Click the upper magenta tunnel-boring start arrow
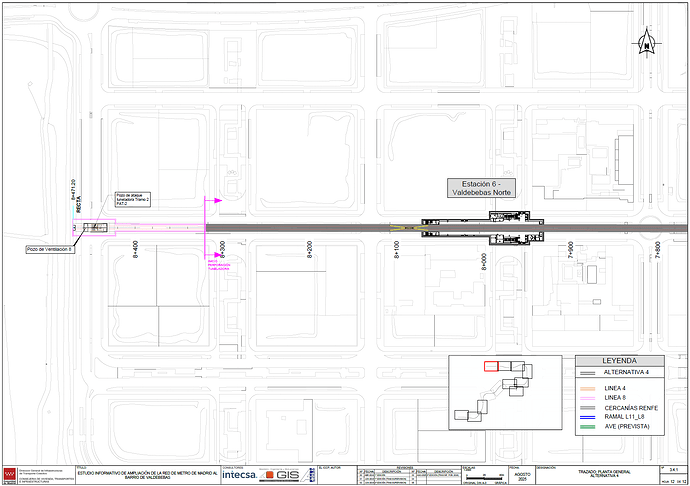The width and height of the screenshot is (690, 486). tap(212, 200)
